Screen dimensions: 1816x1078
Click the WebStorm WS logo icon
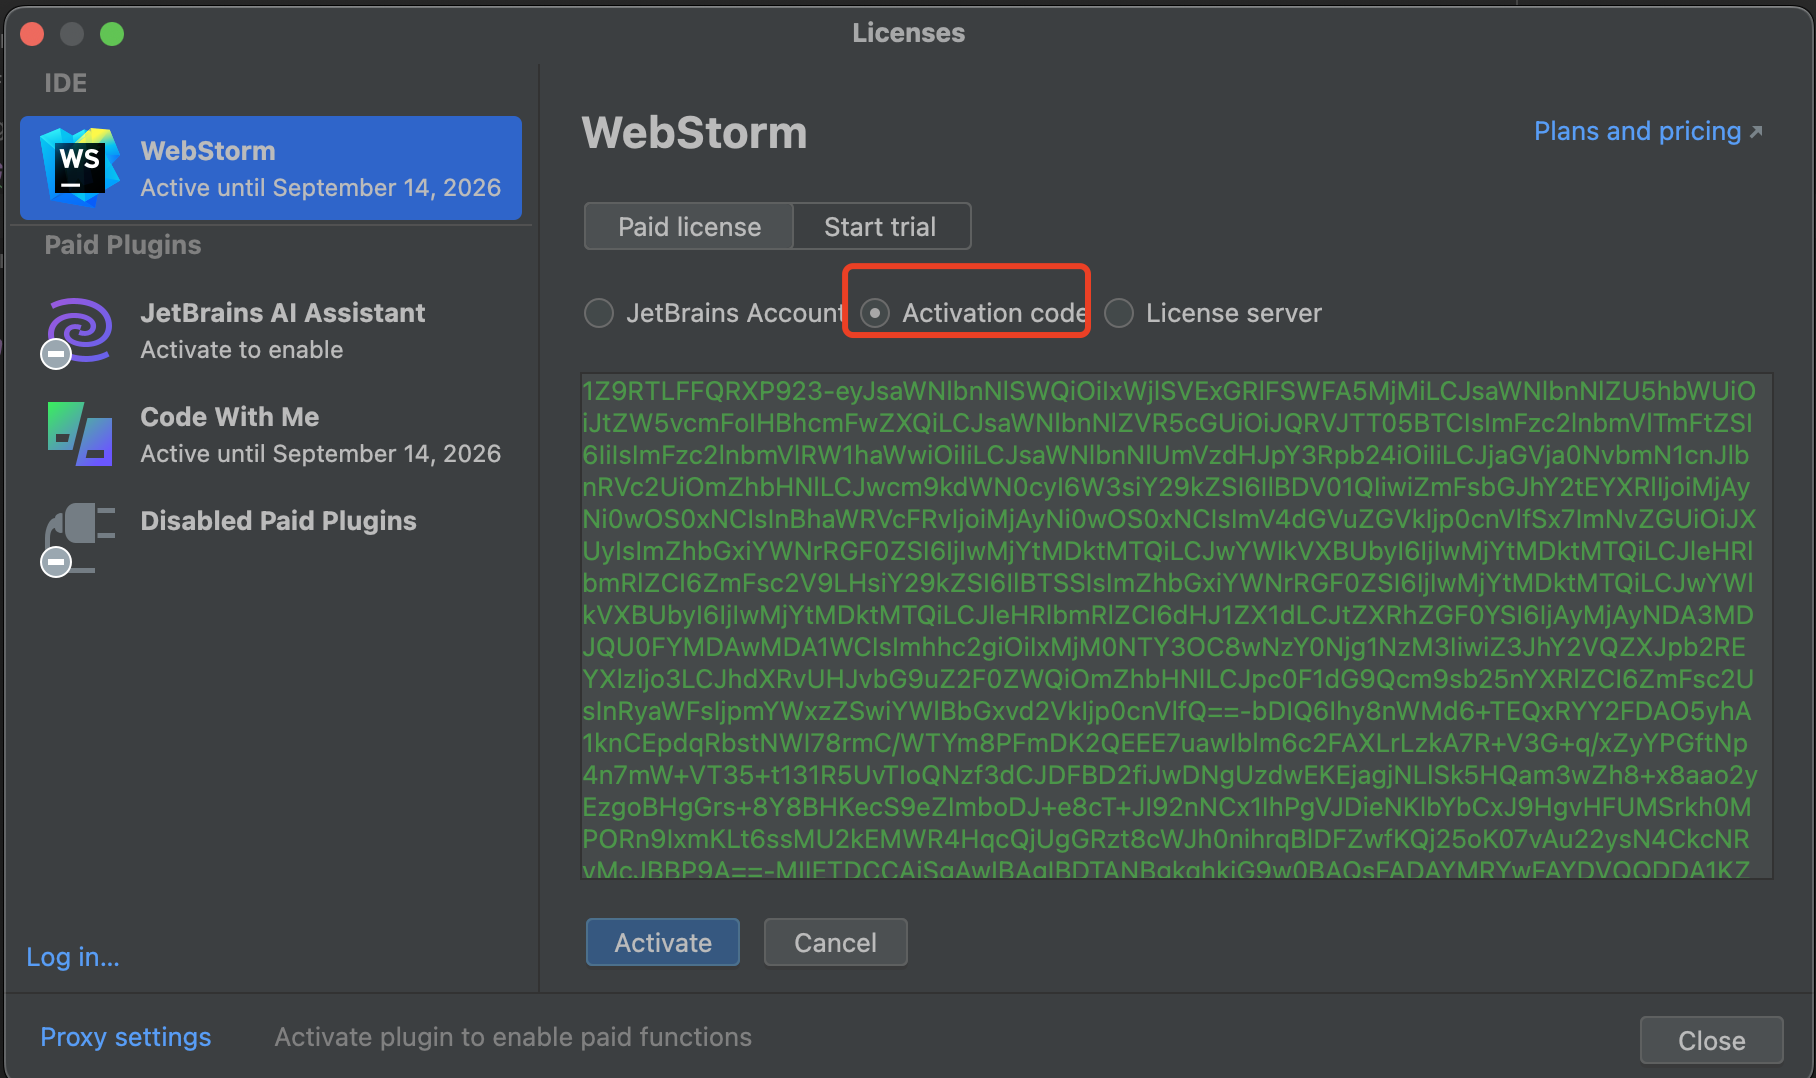pyautogui.click(x=80, y=166)
